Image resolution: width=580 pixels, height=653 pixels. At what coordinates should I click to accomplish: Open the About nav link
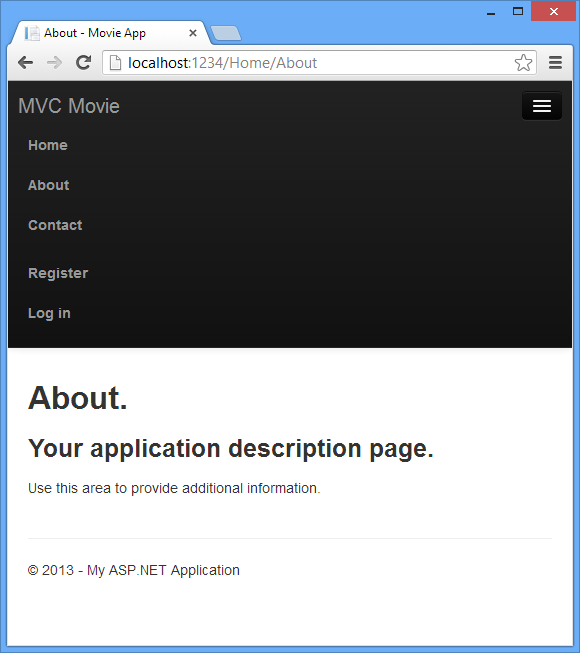pyautogui.click(x=49, y=185)
